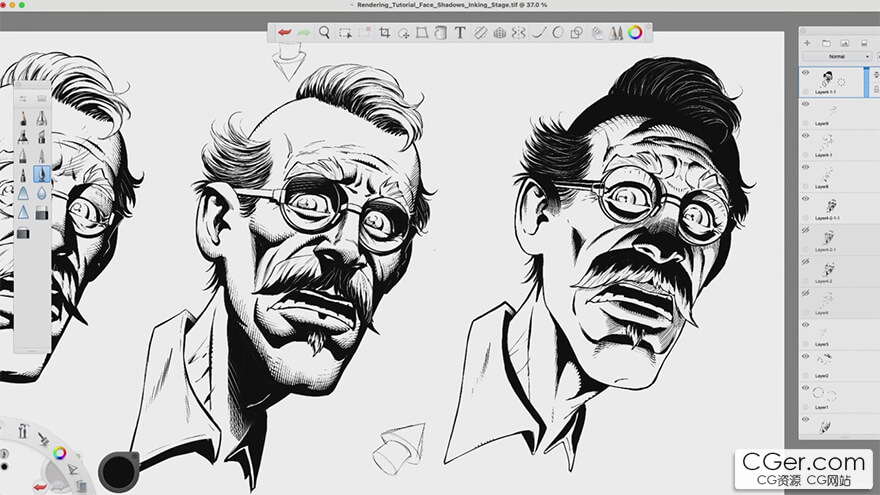This screenshot has width=880, height=495.
Task: Select the Text tool
Action: (460, 33)
